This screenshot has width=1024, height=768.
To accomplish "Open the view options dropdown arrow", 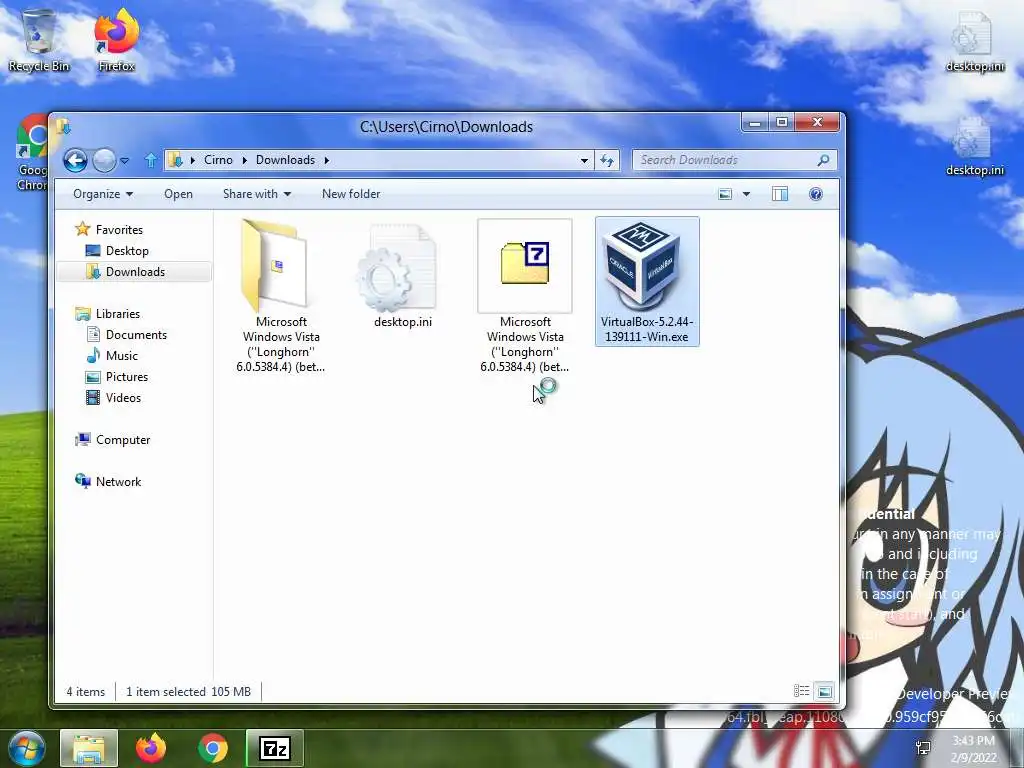I will (x=746, y=194).
